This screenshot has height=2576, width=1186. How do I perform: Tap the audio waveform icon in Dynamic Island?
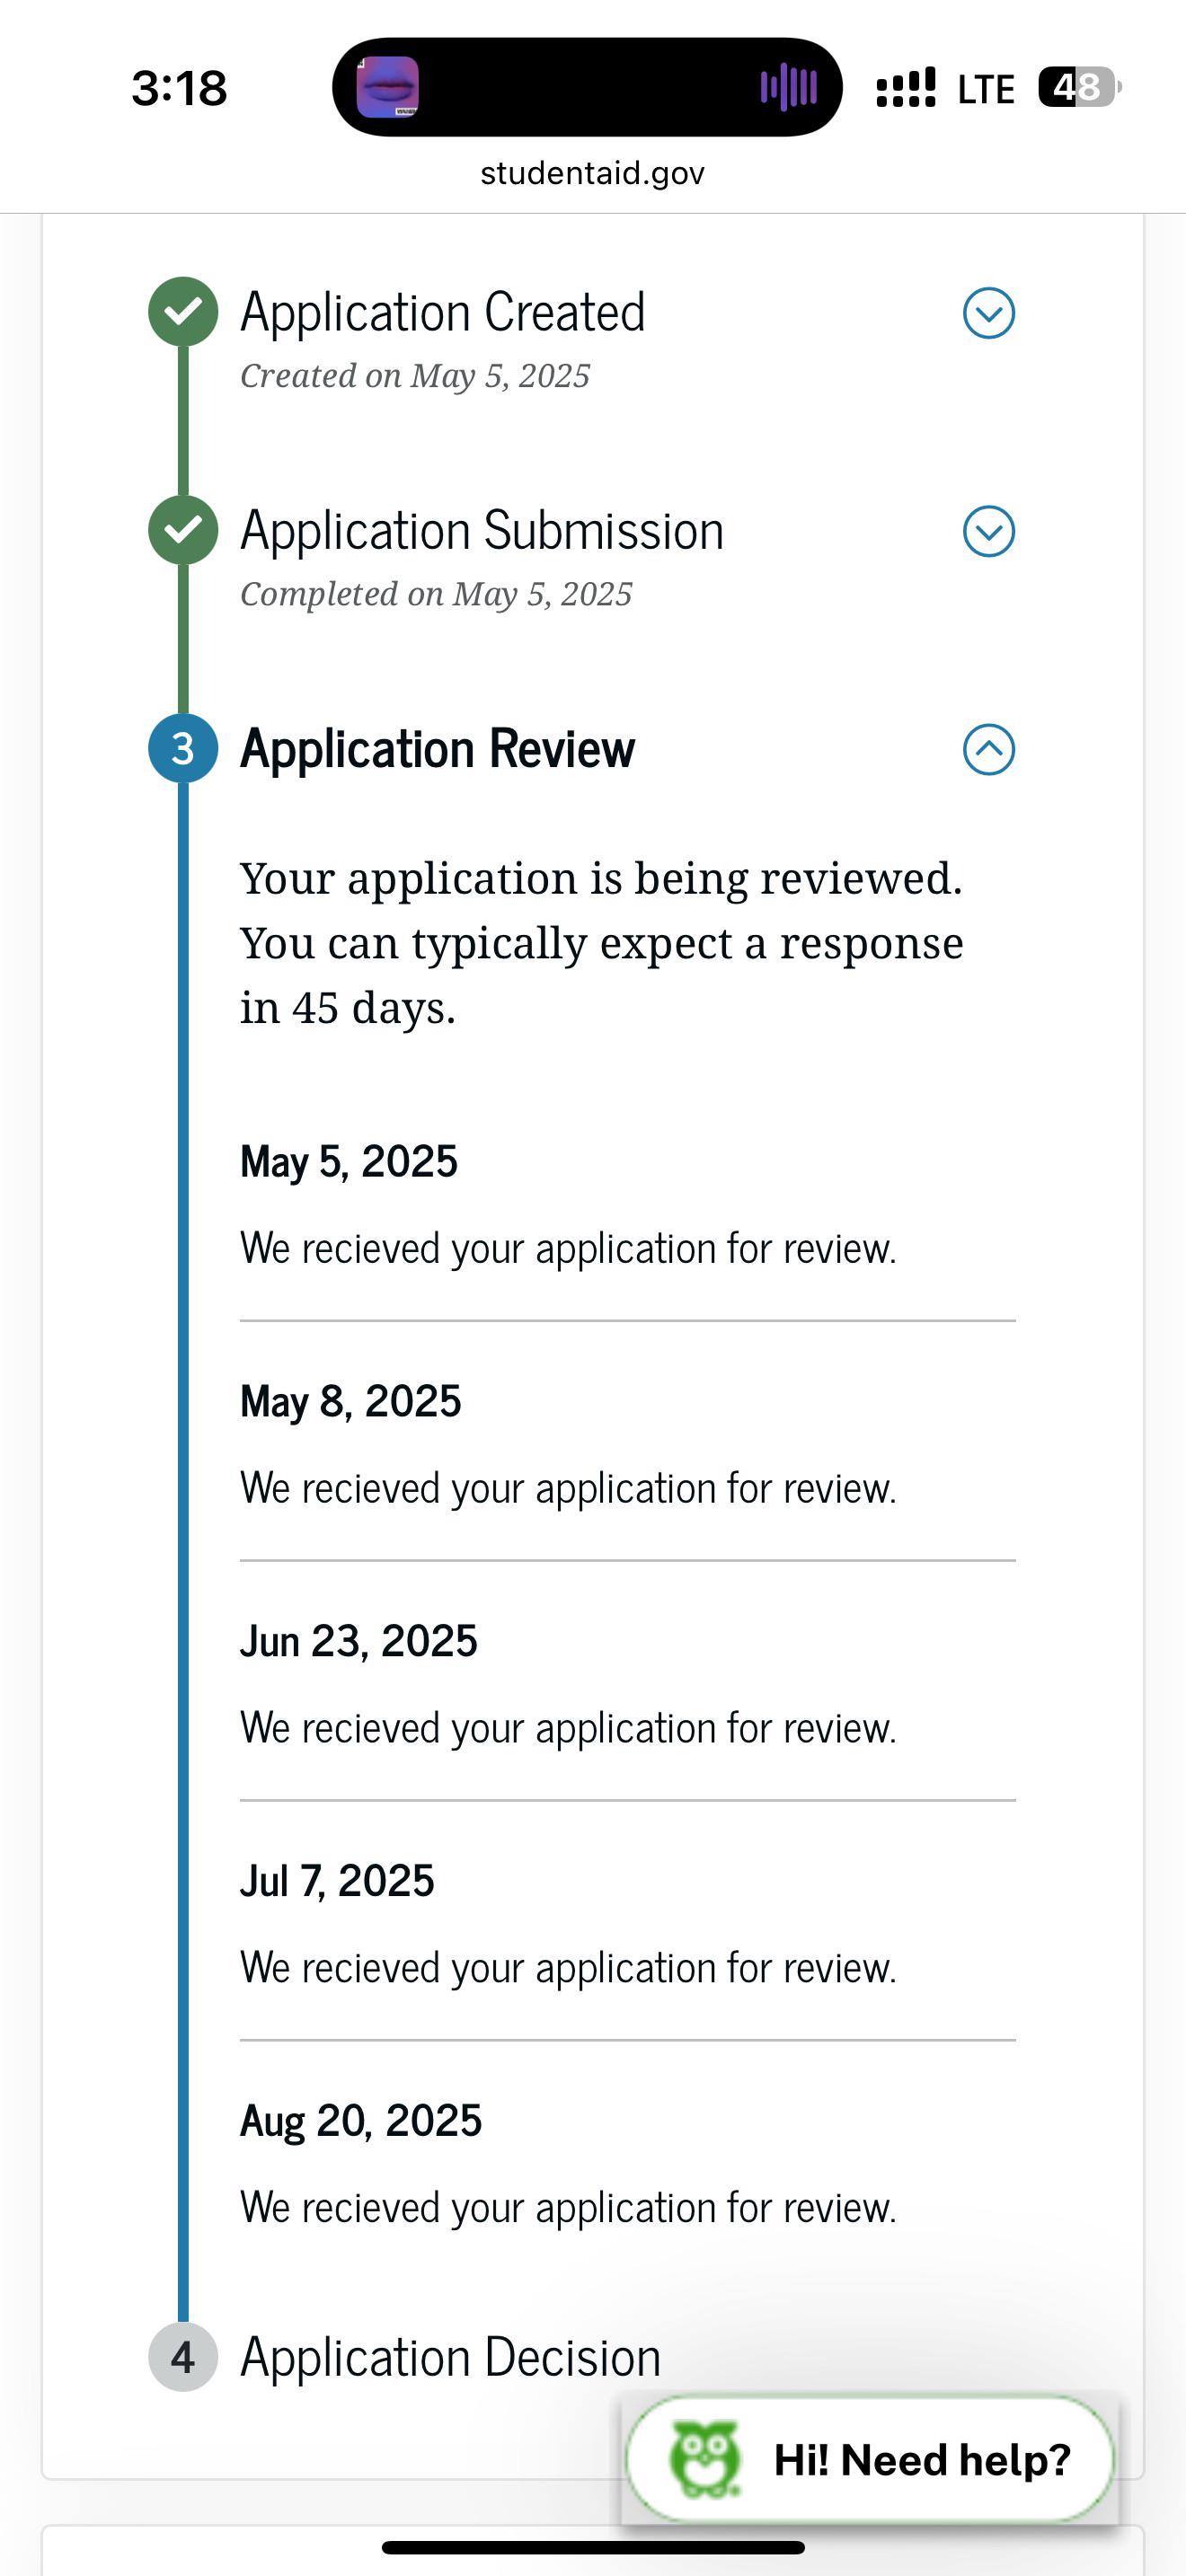tap(789, 88)
